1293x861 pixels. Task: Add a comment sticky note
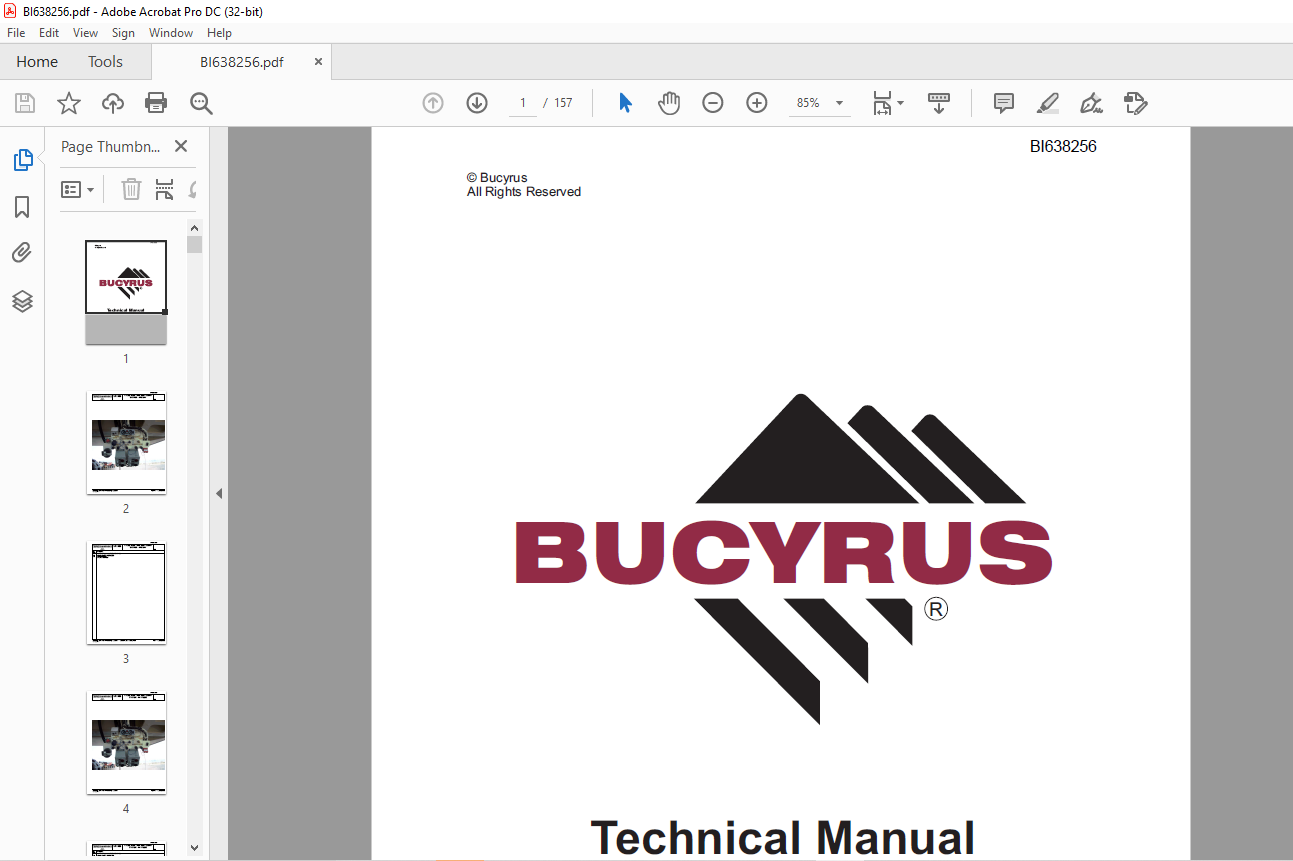[x=1003, y=103]
